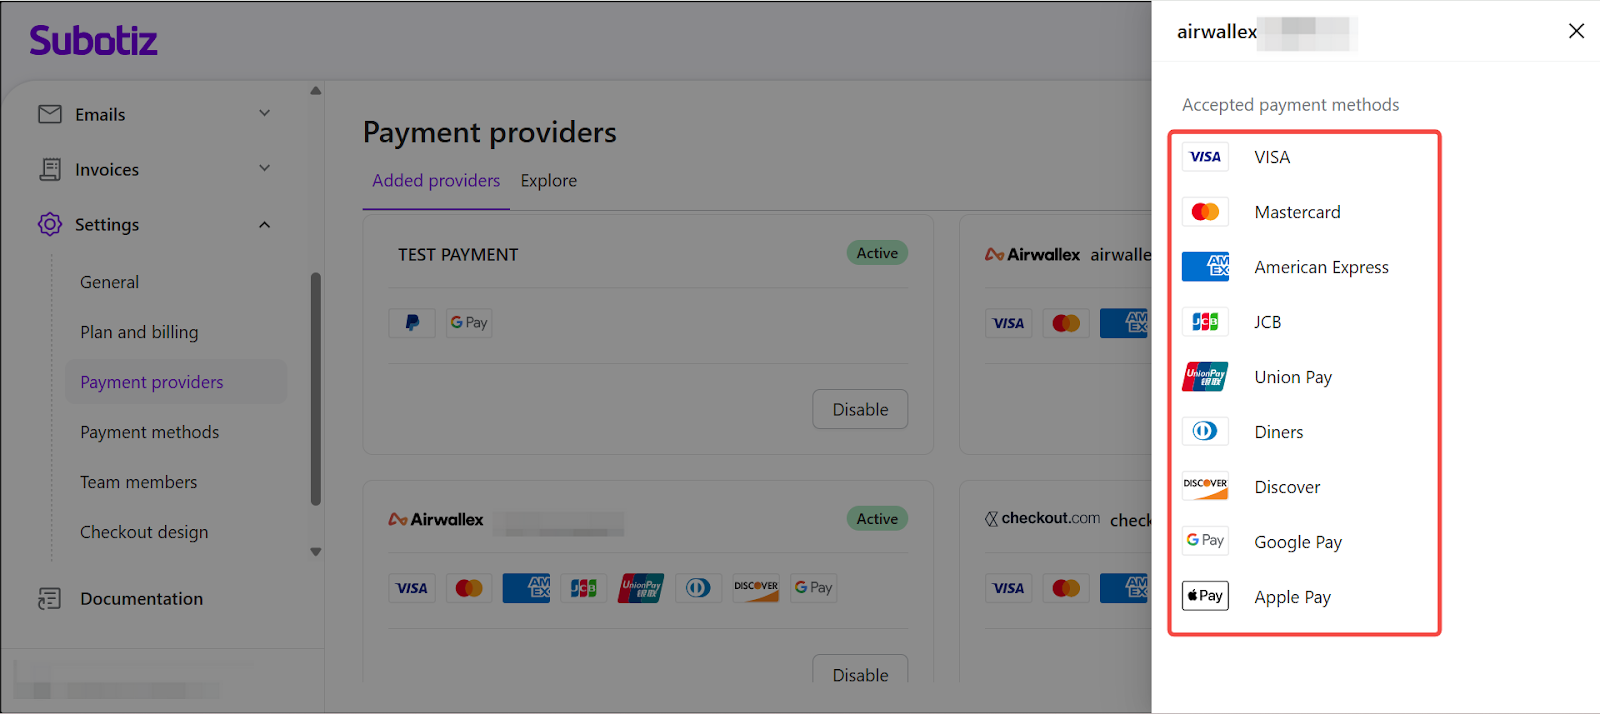Viewport: 1600px width, 714px height.
Task: Click the Apple Pay icon
Action: [1205, 596]
